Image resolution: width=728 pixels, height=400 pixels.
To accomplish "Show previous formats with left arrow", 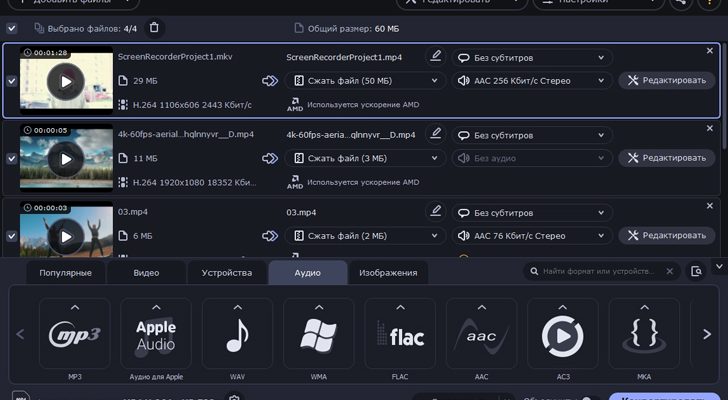I will pyautogui.click(x=20, y=334).
